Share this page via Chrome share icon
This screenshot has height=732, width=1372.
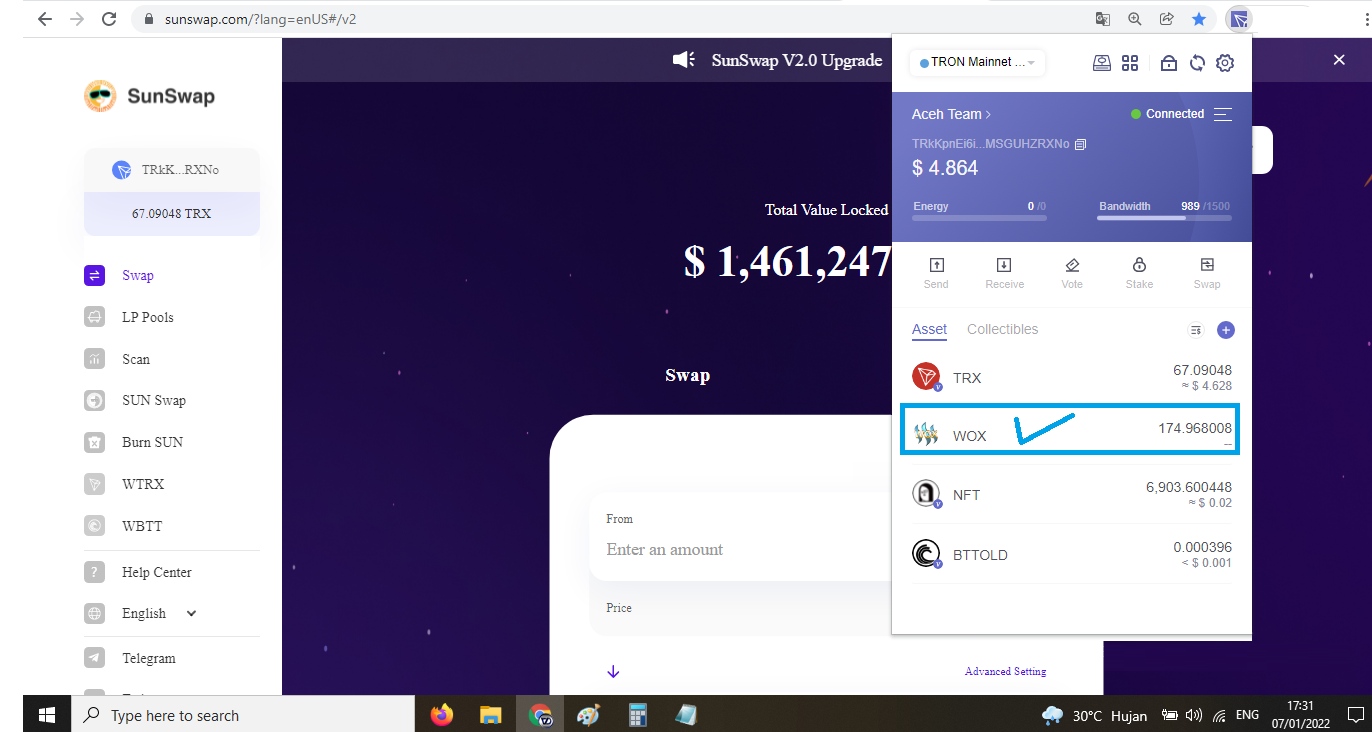click(1166, 19)
